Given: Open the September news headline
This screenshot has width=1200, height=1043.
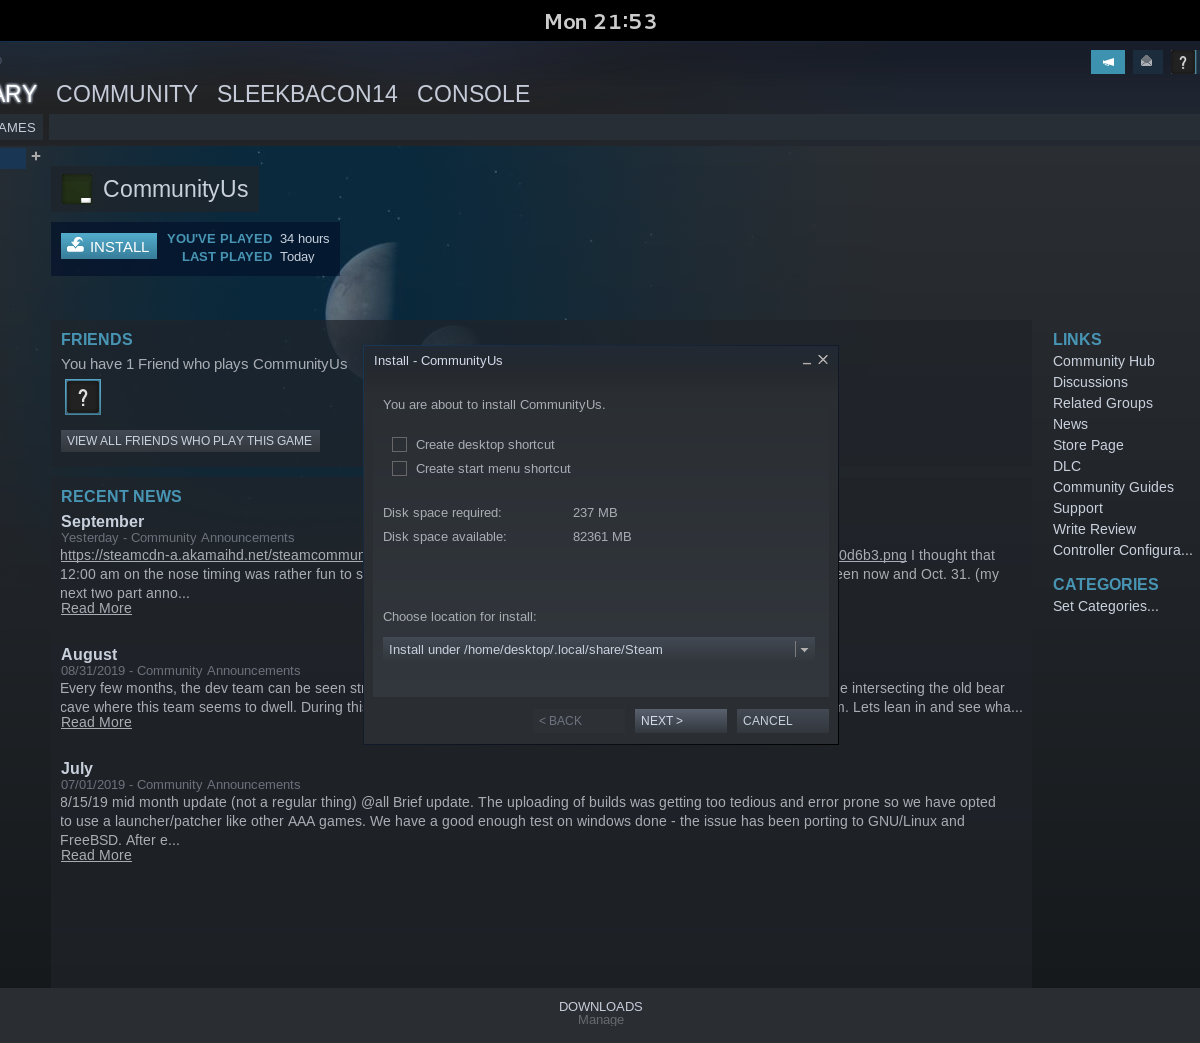Looking at the screenshot, I should click(102, 522).
